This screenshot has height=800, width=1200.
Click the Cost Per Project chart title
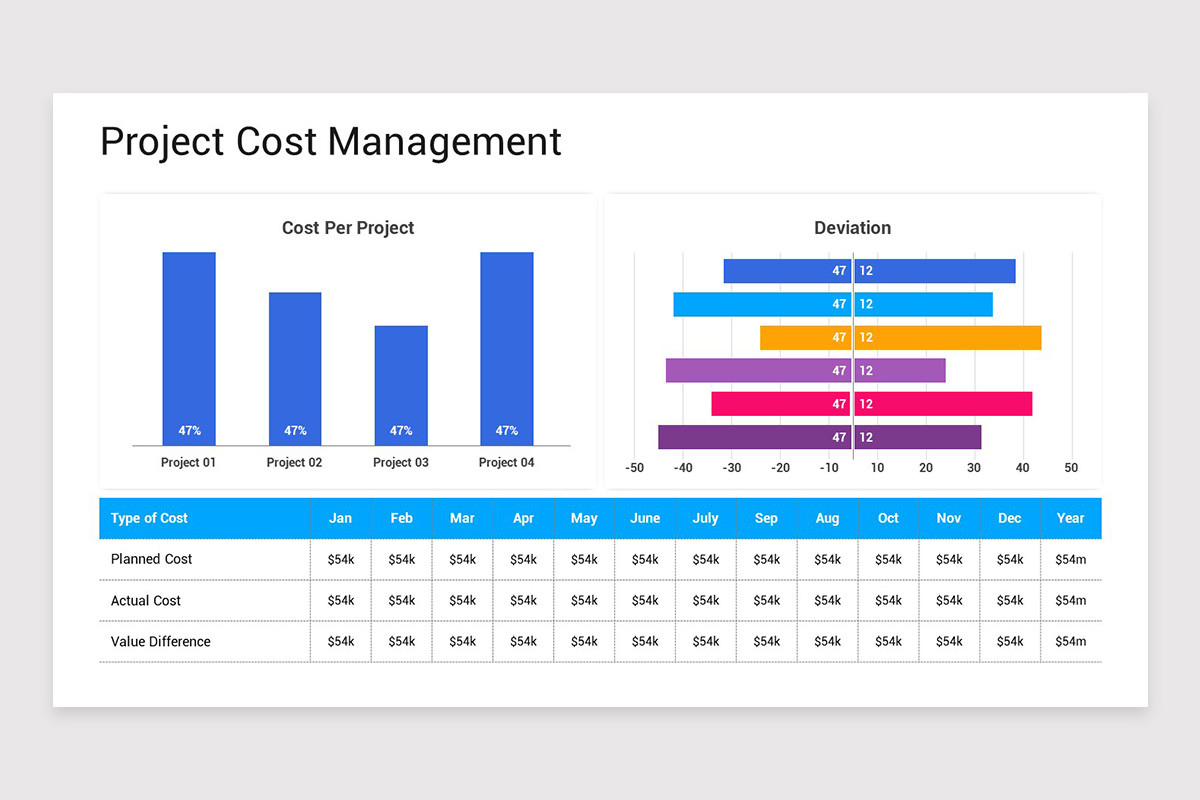[x=347, y=228]
